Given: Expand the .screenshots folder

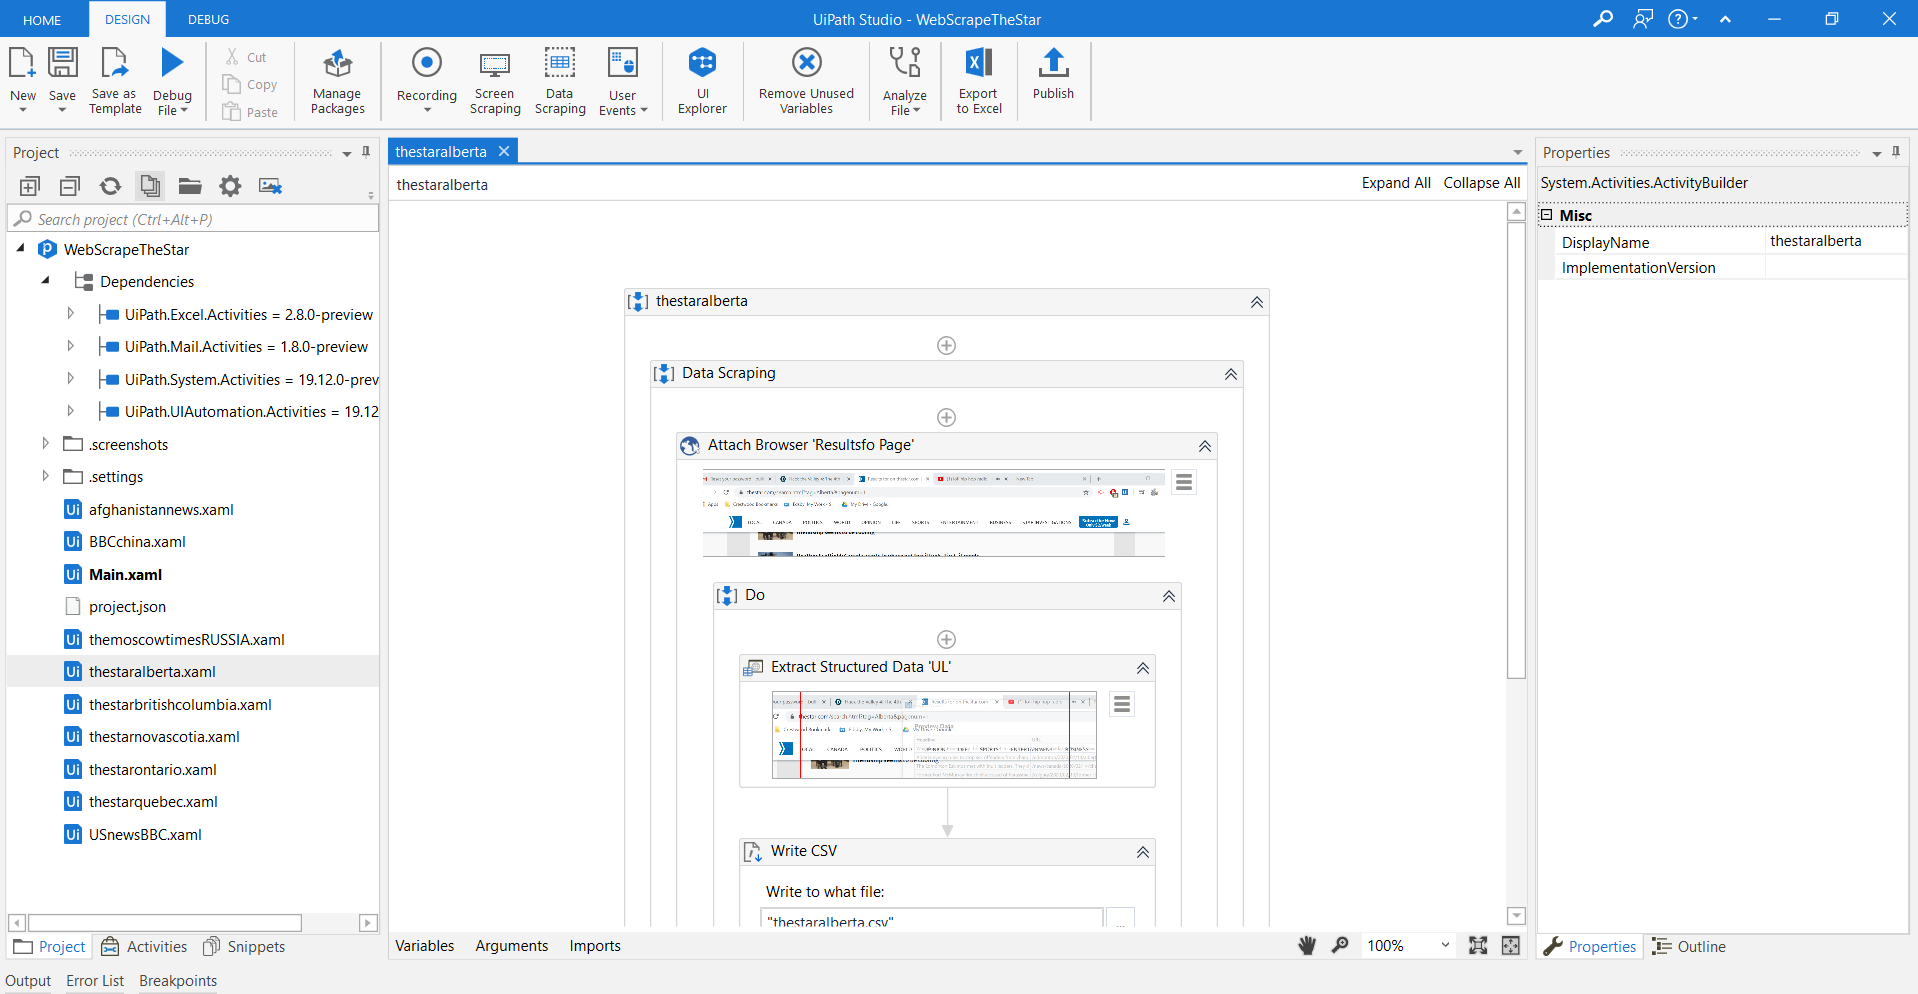Looking at the screenshot, I should [45, 444].
